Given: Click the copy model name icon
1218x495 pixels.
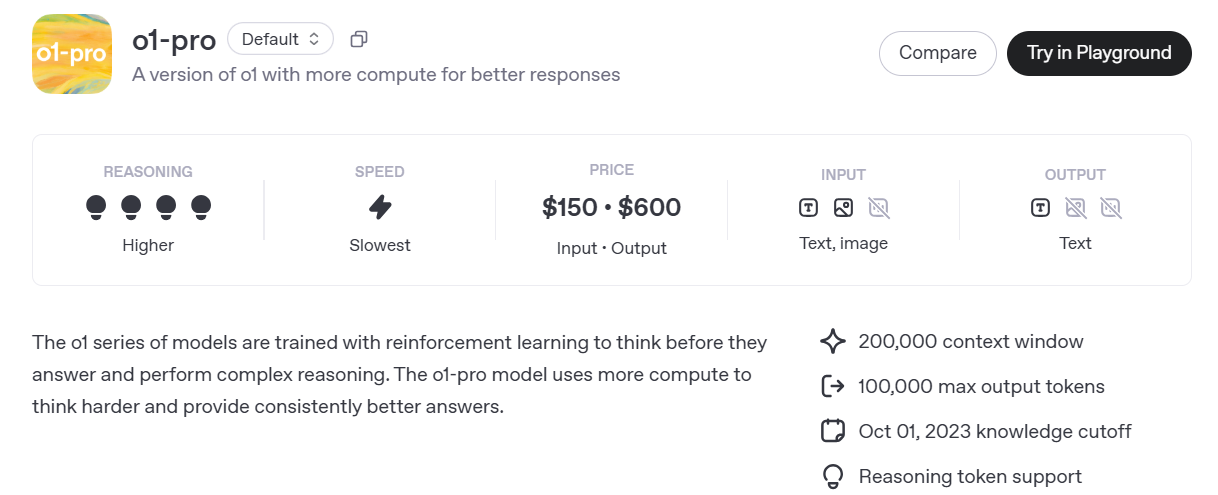Looking at the screenshot, I should pos(359,39).
